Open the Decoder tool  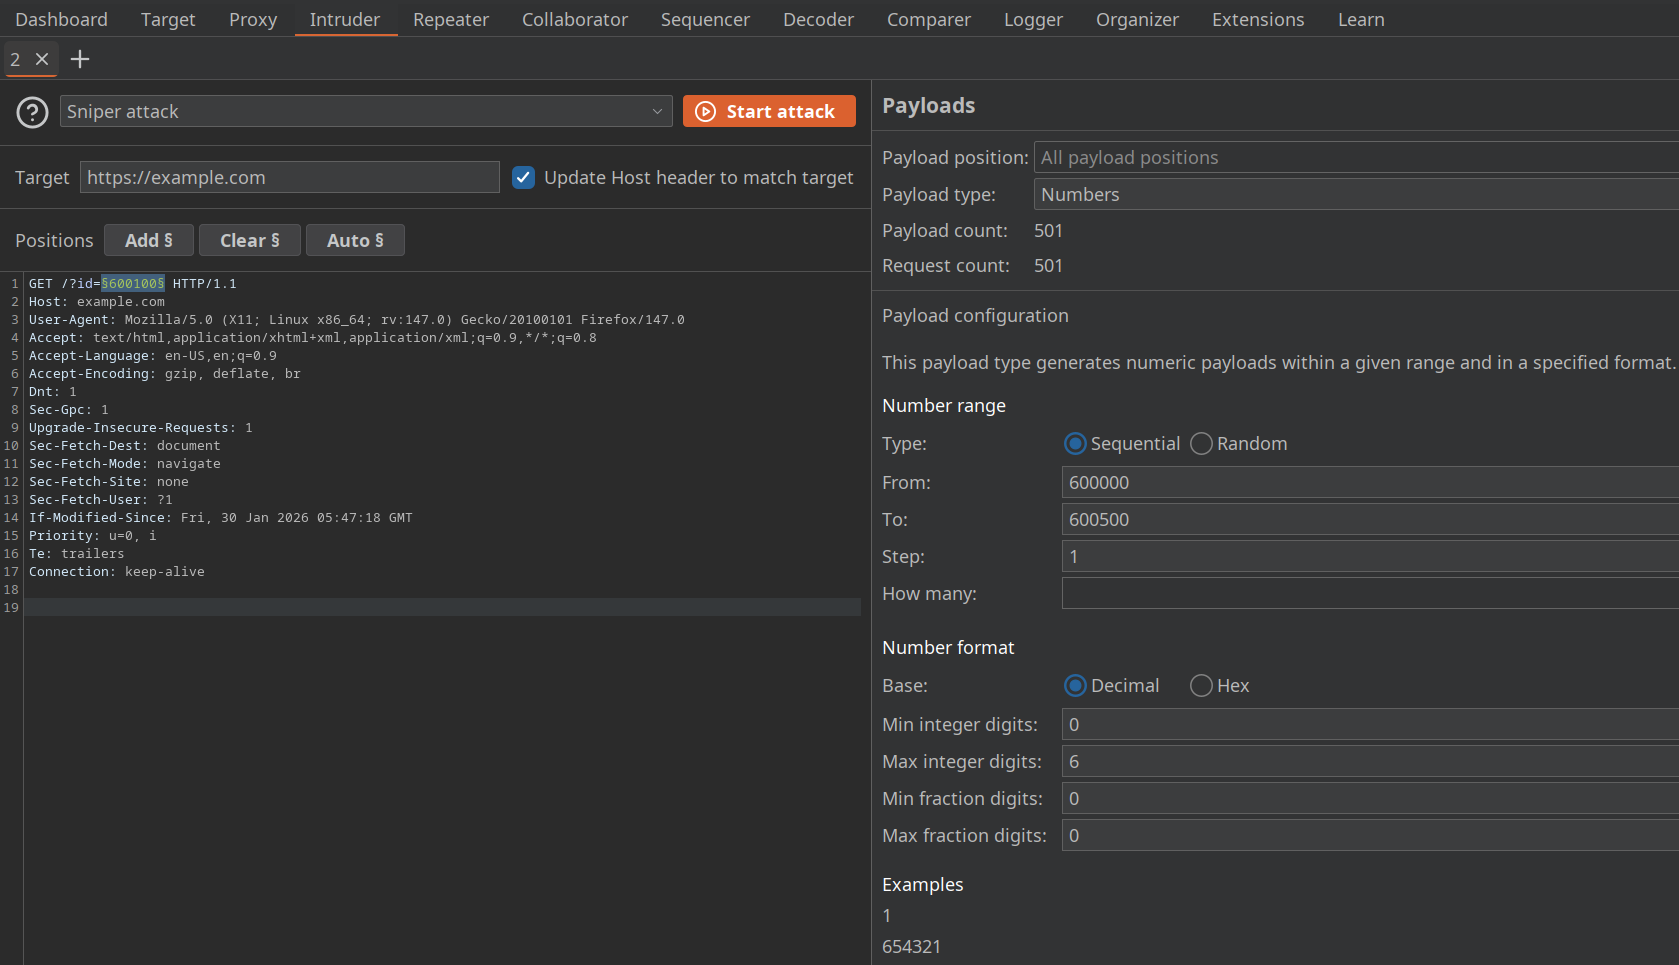818,19
